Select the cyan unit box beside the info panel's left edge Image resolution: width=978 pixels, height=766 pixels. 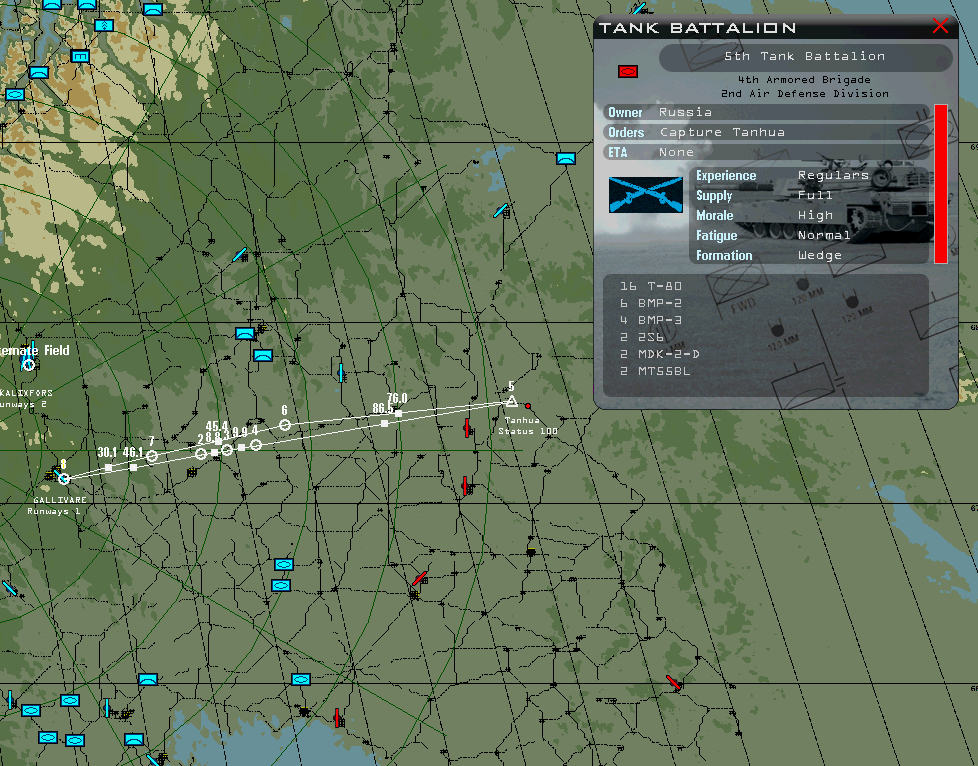pos(566,158)
